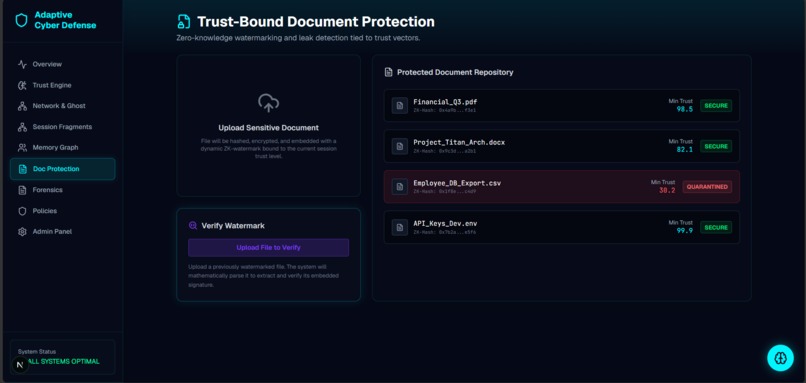This screenshot has width=806, height=383.
Task: Click the Session Fragments sidebar icon
Action: [x=22, y=127]
